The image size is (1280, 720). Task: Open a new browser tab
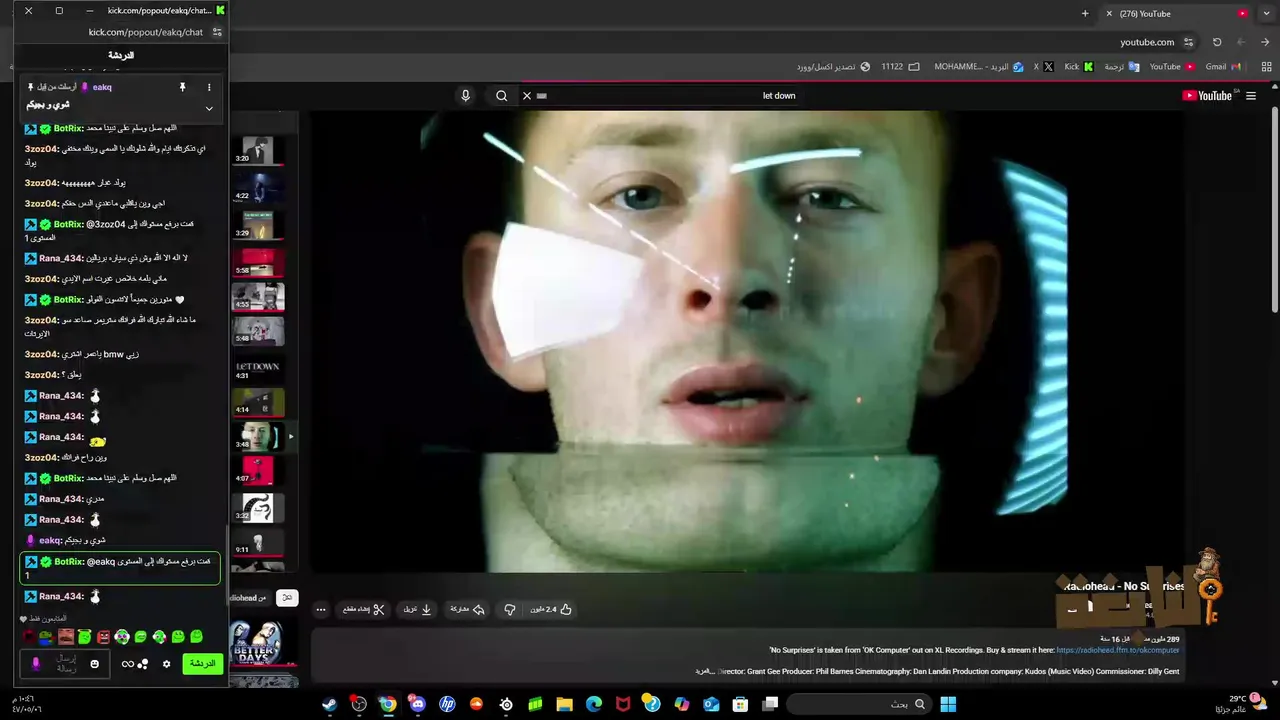click(x=1085, y=13)
